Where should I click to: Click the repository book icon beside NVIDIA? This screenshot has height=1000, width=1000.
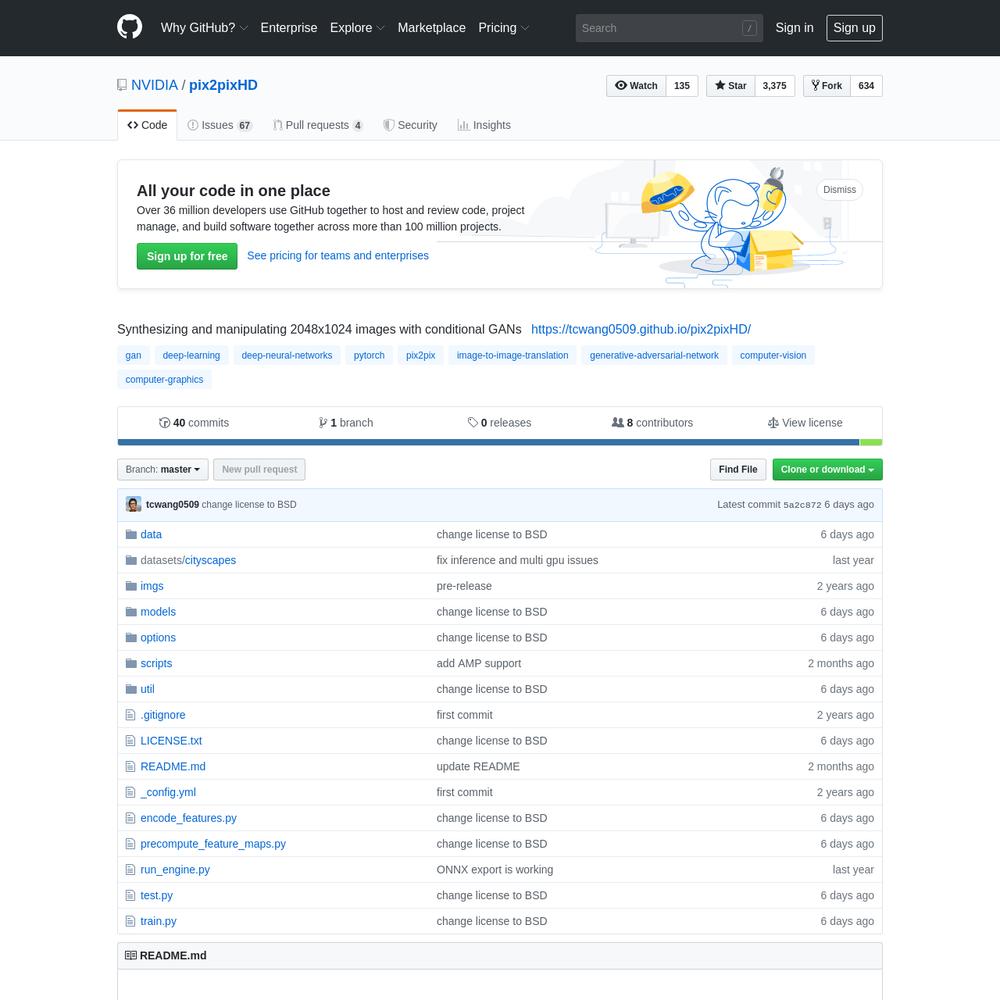coord(122,85)
